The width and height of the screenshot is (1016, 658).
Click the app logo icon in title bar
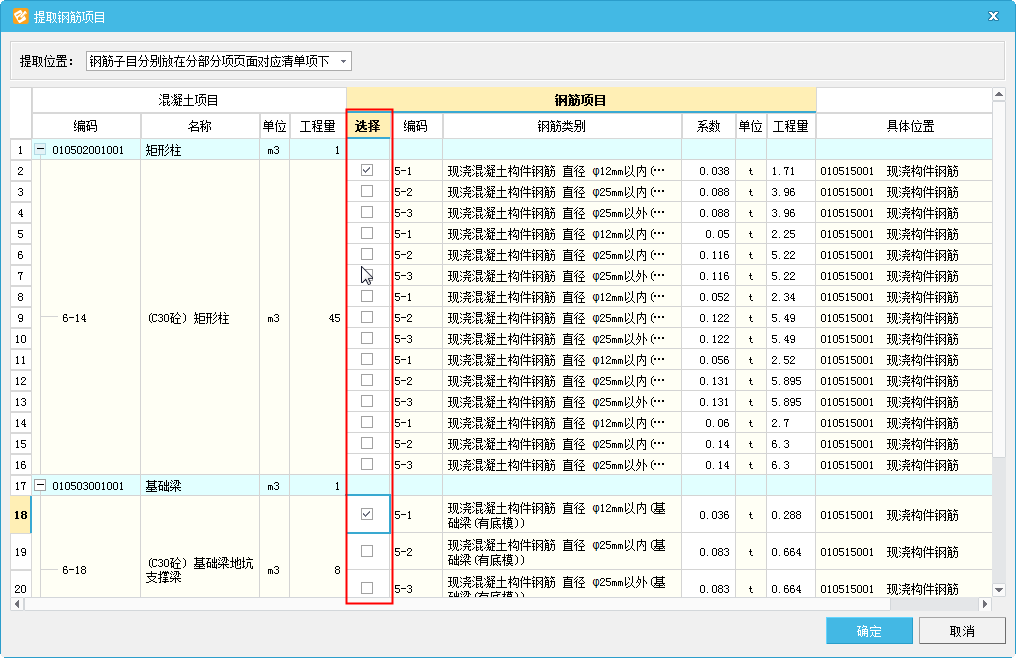point(19,16)
